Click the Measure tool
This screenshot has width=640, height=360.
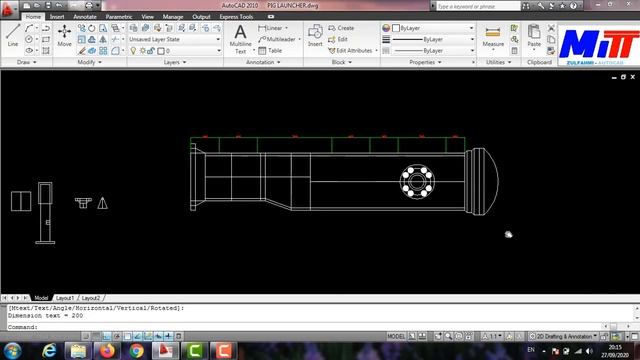493,36
